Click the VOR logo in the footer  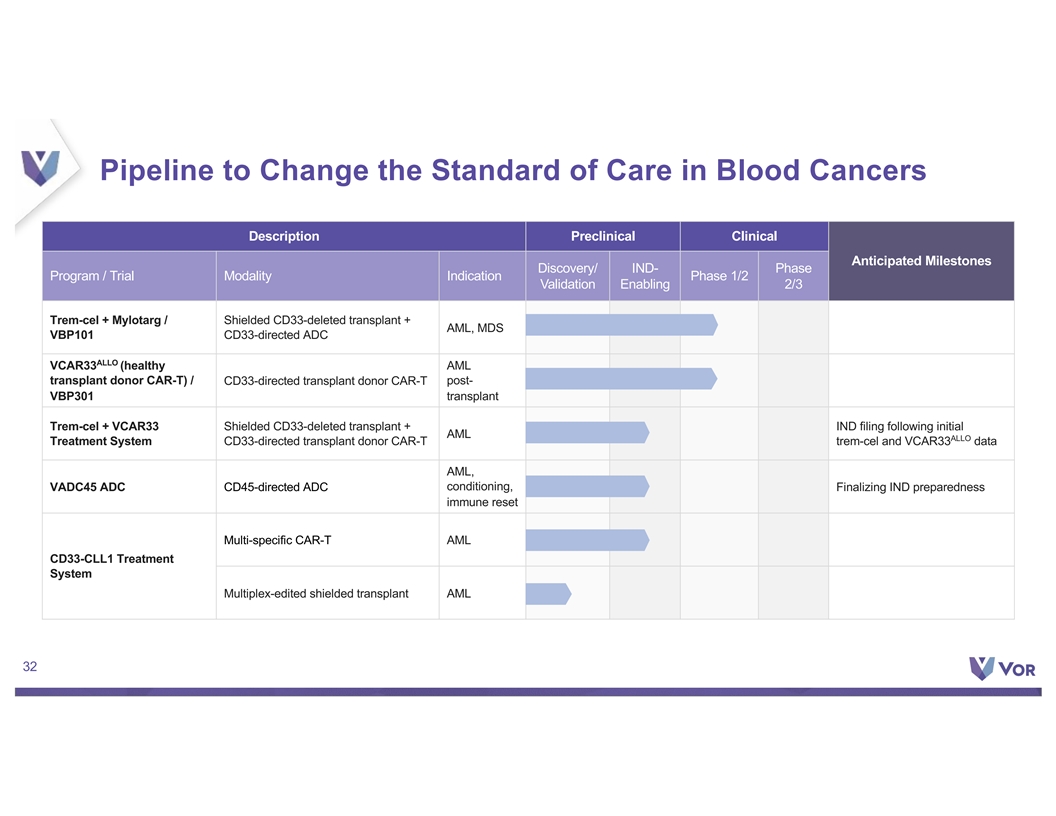(1001, 668)
